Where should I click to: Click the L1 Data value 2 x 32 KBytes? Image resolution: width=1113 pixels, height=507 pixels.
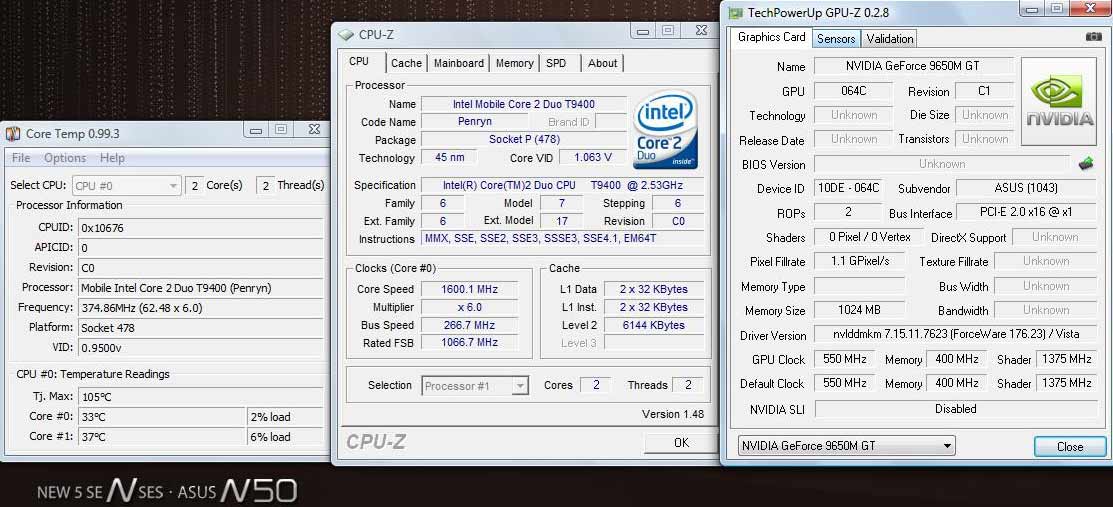tap(653, 289)
